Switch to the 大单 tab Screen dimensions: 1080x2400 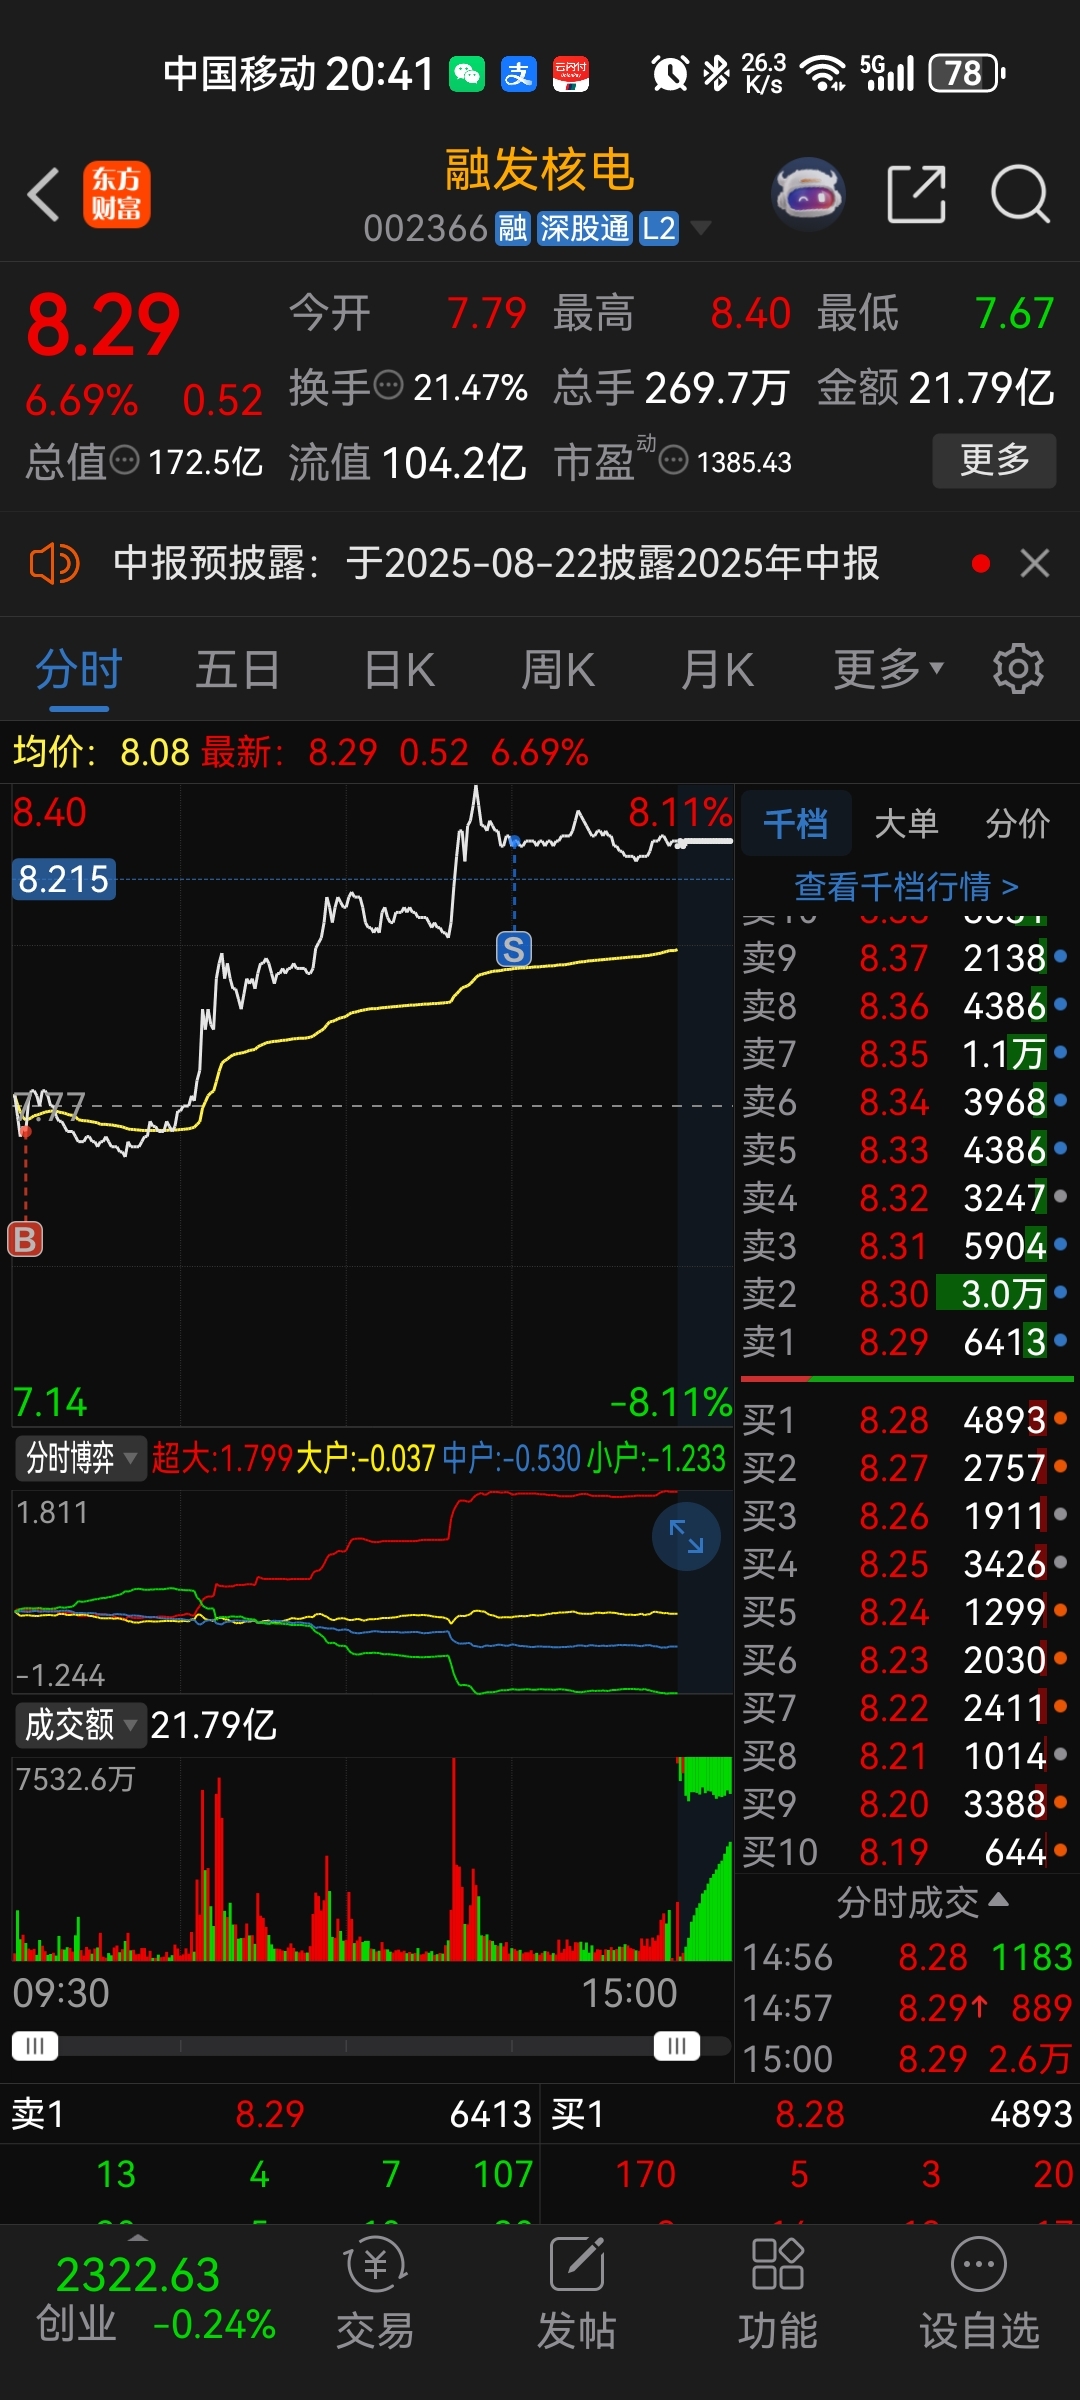(x=906, y=823)
